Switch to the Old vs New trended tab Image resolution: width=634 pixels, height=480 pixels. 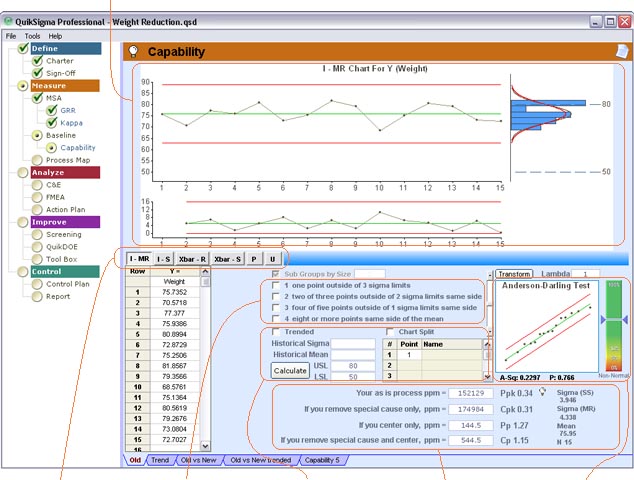coord(261,460)
